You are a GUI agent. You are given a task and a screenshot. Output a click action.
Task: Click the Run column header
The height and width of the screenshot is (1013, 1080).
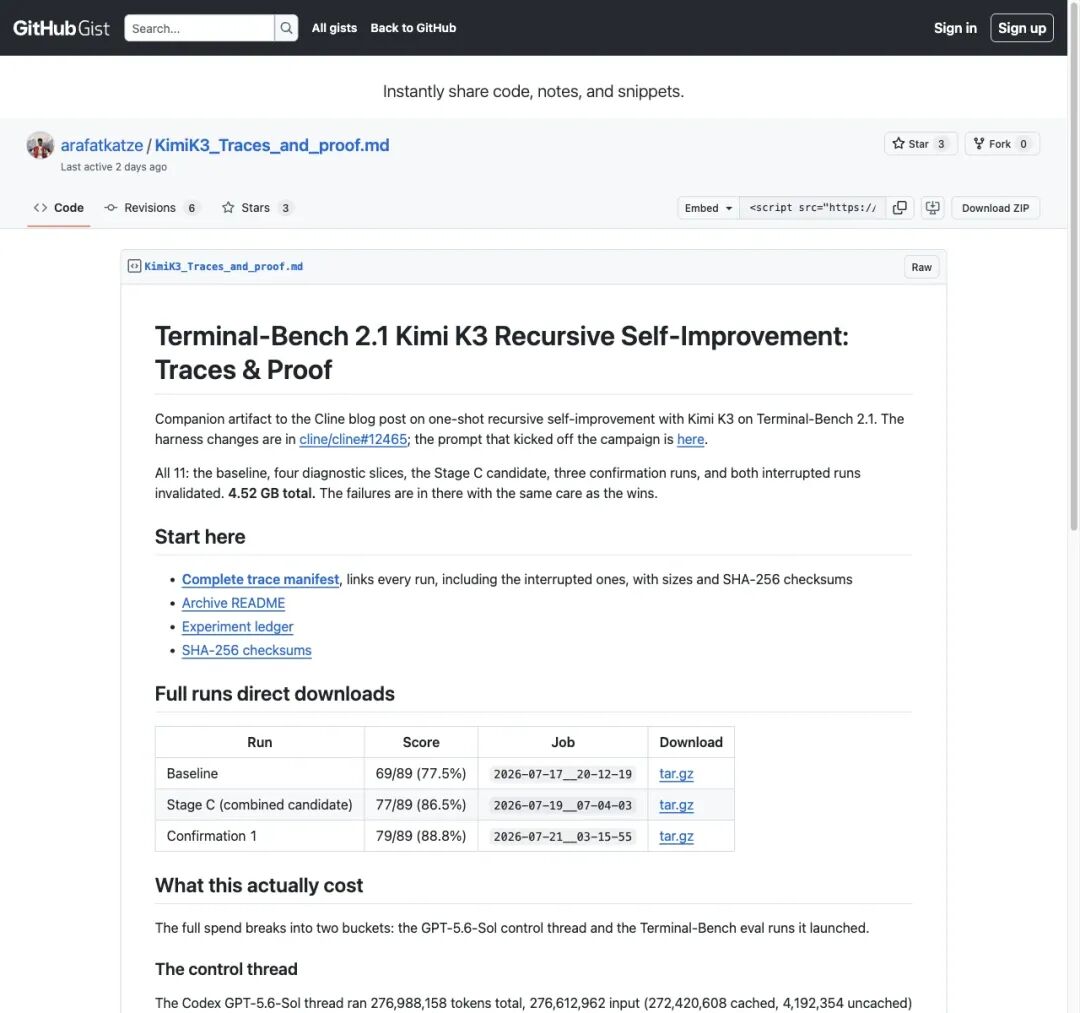260,742
